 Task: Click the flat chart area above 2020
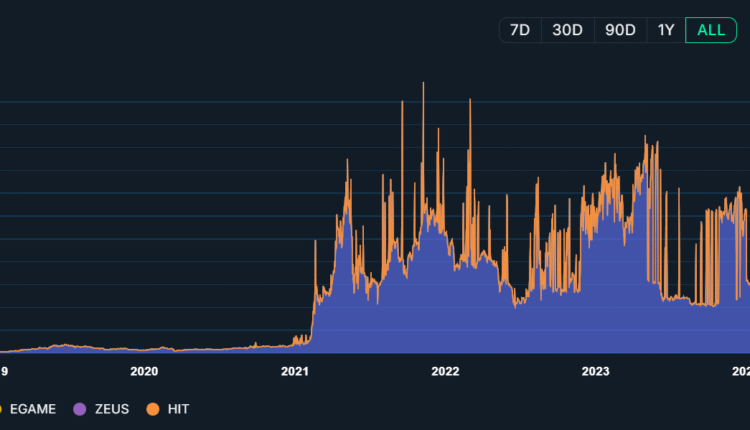click(x=145, y=349)
